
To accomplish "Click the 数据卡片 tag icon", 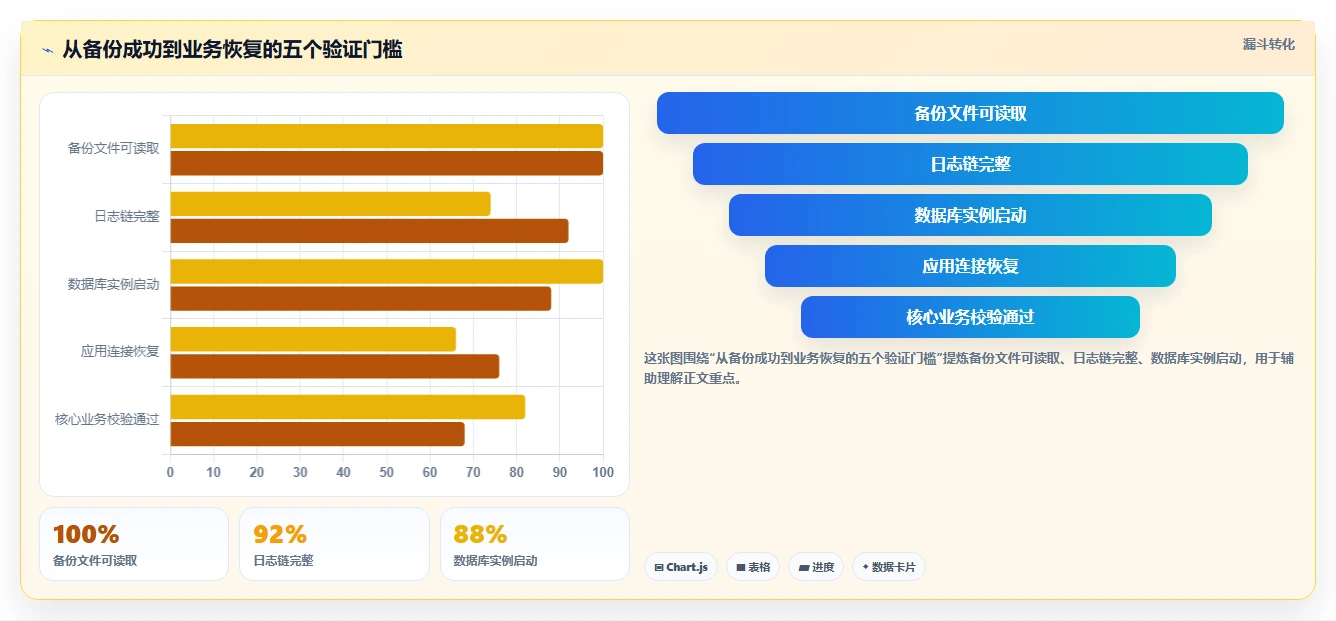I will tap(866, 567).
